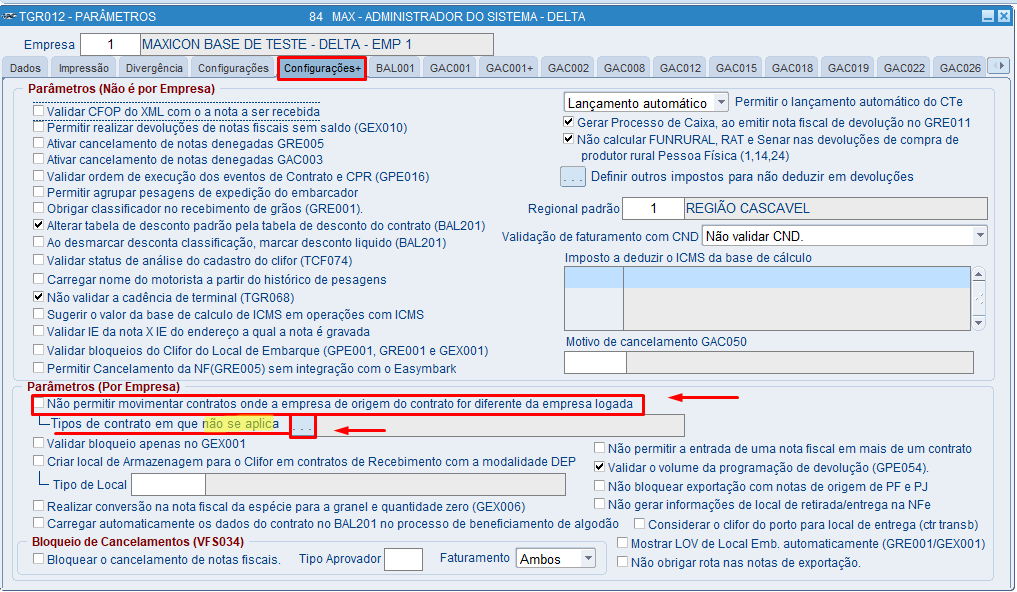Toggle 'Gerar Processo de Caixa' checkbox
The image size is (1017, 592).
(569, 122)
